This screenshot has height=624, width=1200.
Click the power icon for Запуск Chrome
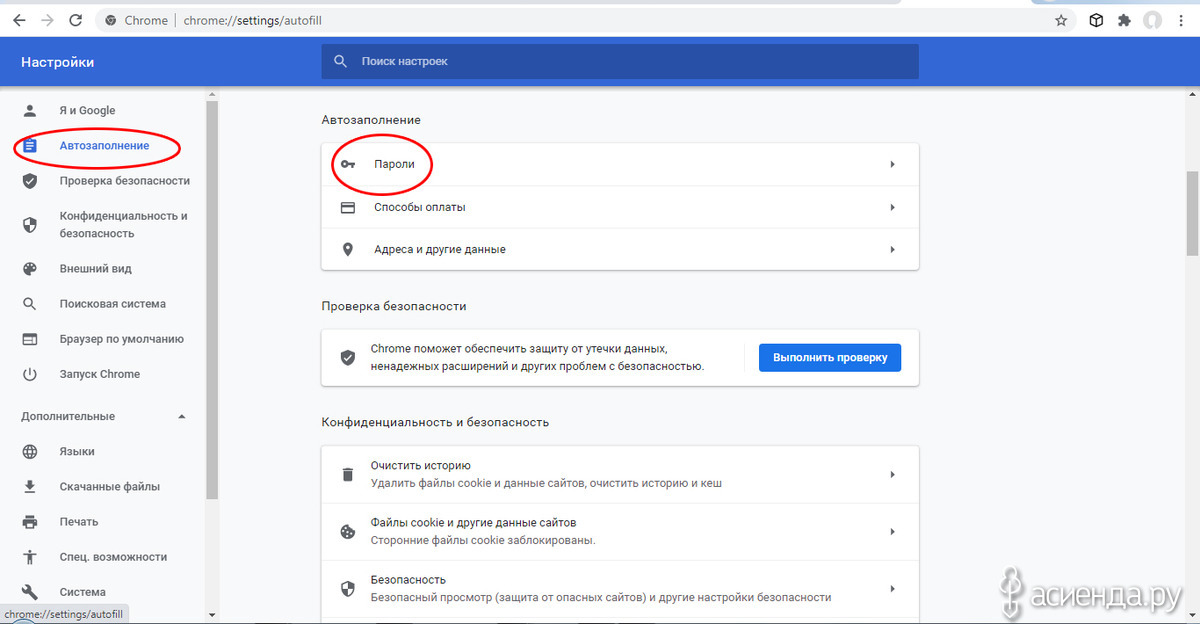[x=30, y=374]
